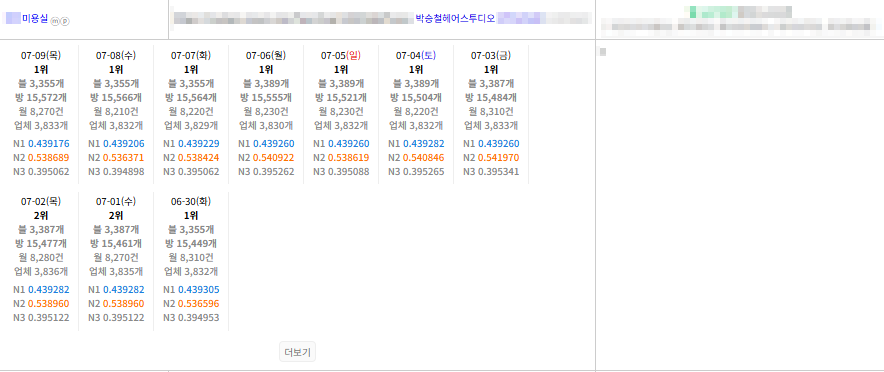Click the N1 value 0.439305
Screen dimensions: 884x372
(199, 290)
